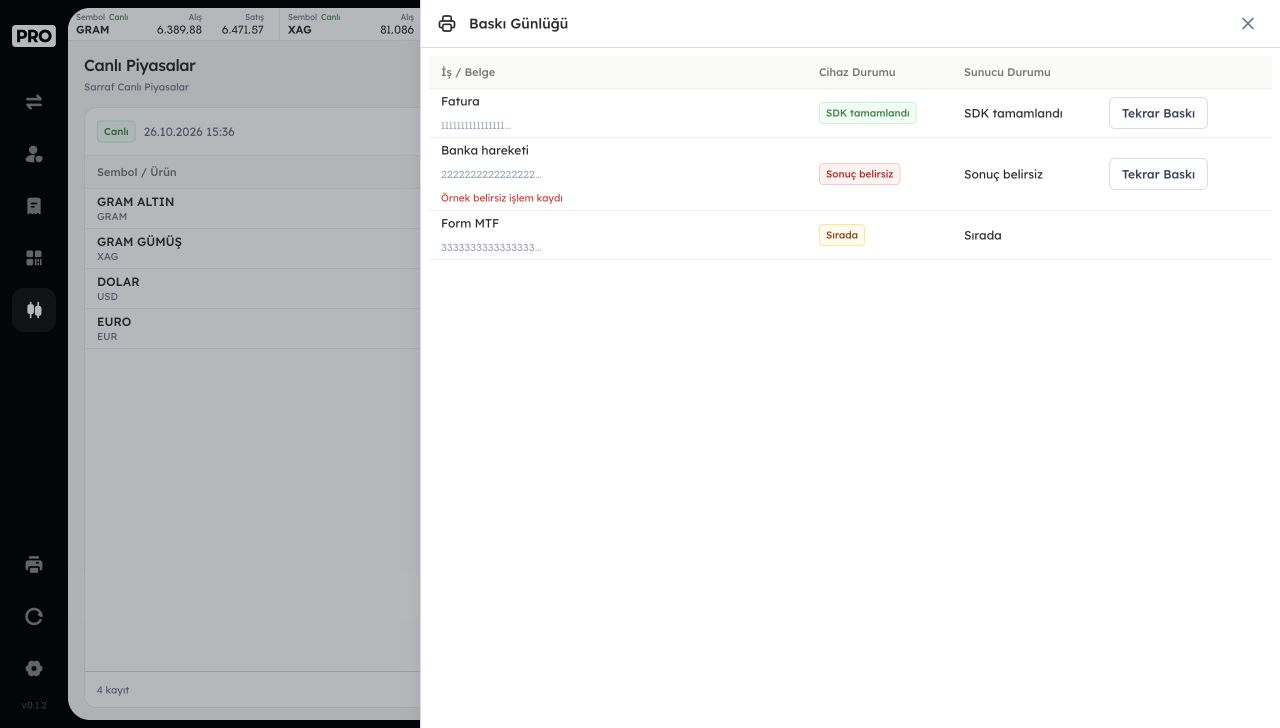The image size is (1280, 728).
Task: Click server status text SDK tamamlandı
Action: pyautogui.click(x=1013, y=114)
